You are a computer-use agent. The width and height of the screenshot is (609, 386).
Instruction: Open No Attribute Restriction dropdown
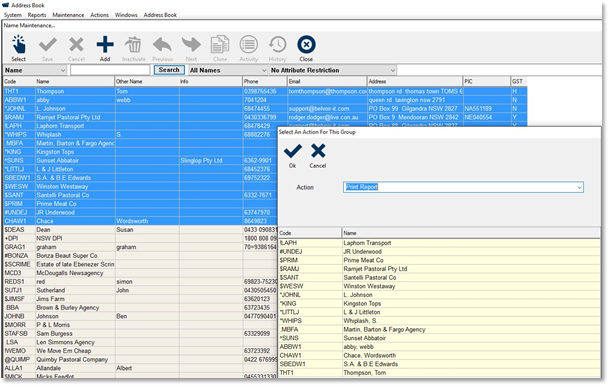click(x=393, y=70)
